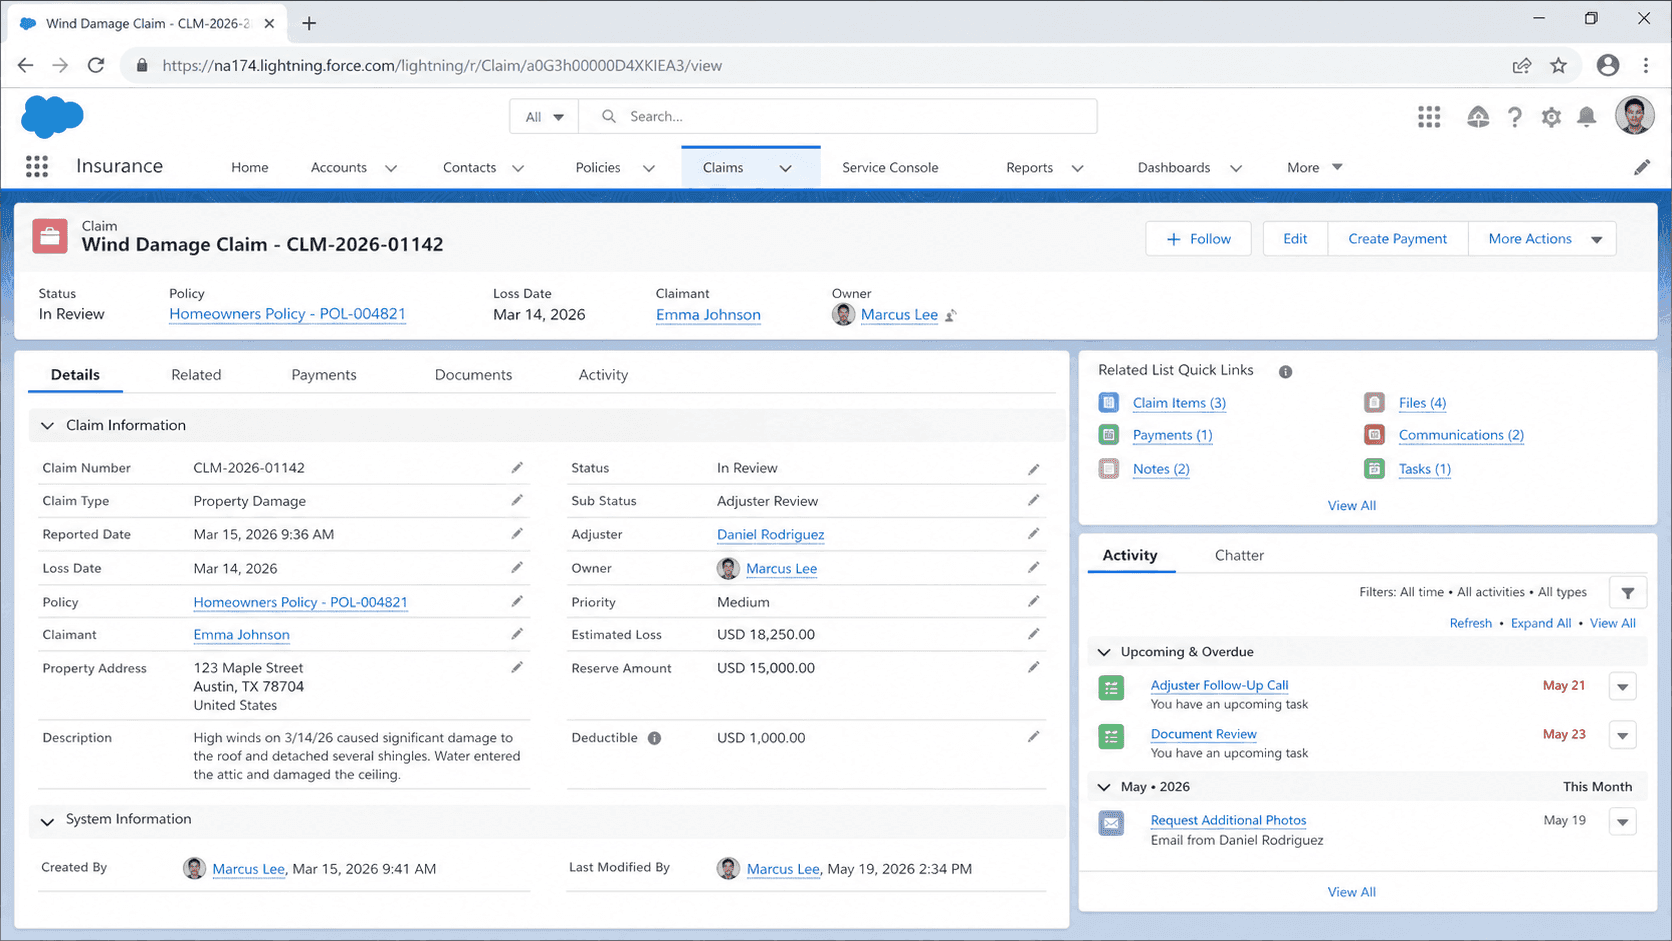Collapse the Claim Information section
Viewport: 1672px width, 941px height.
(47, 426)
